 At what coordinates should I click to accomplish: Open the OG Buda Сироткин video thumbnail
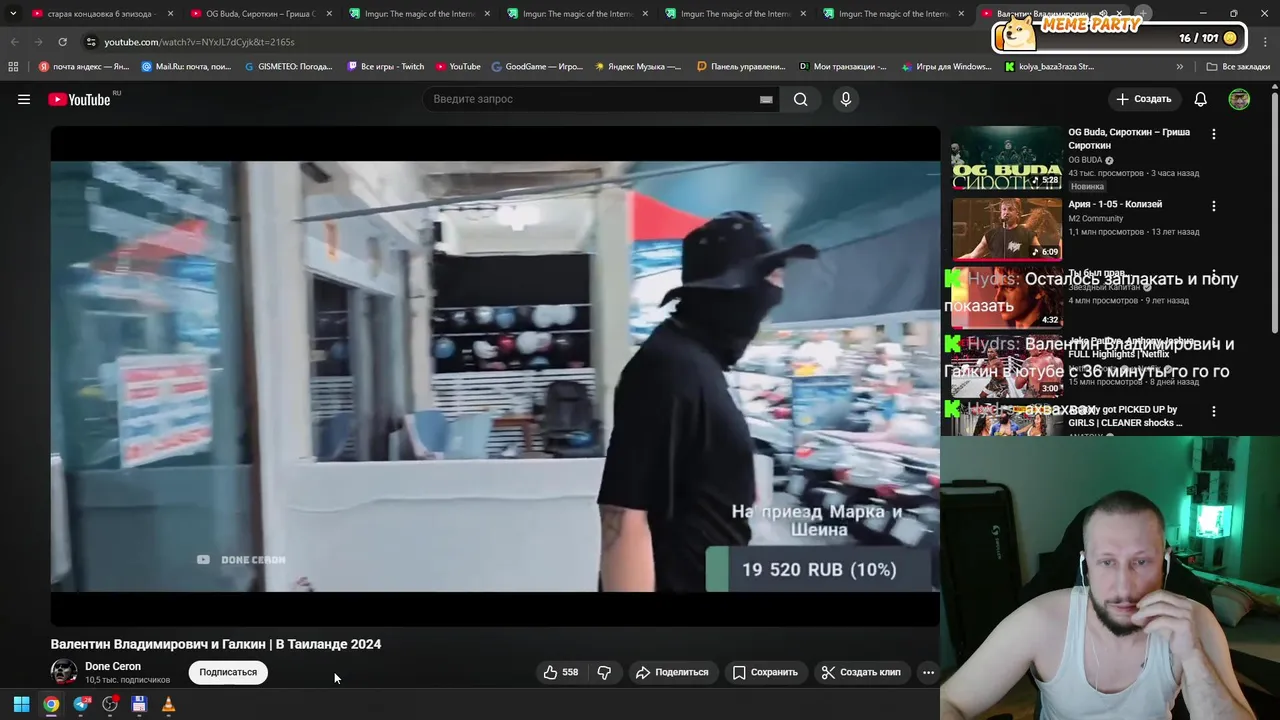(x=1006, y=159)
